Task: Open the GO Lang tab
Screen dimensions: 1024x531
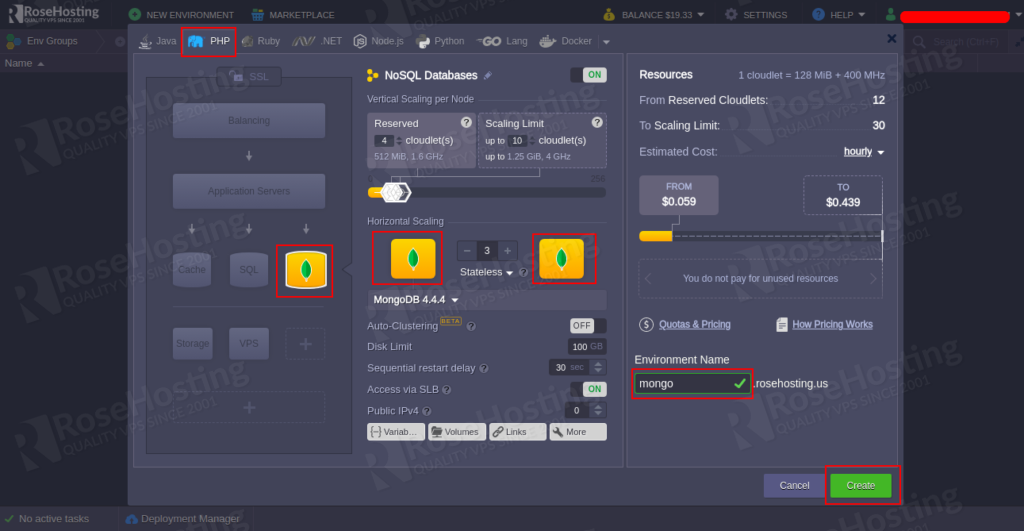Action: coord(502,41)
